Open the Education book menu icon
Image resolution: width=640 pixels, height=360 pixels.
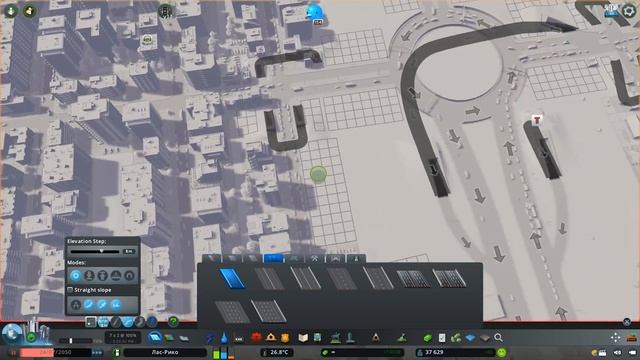tap(303, 338)
